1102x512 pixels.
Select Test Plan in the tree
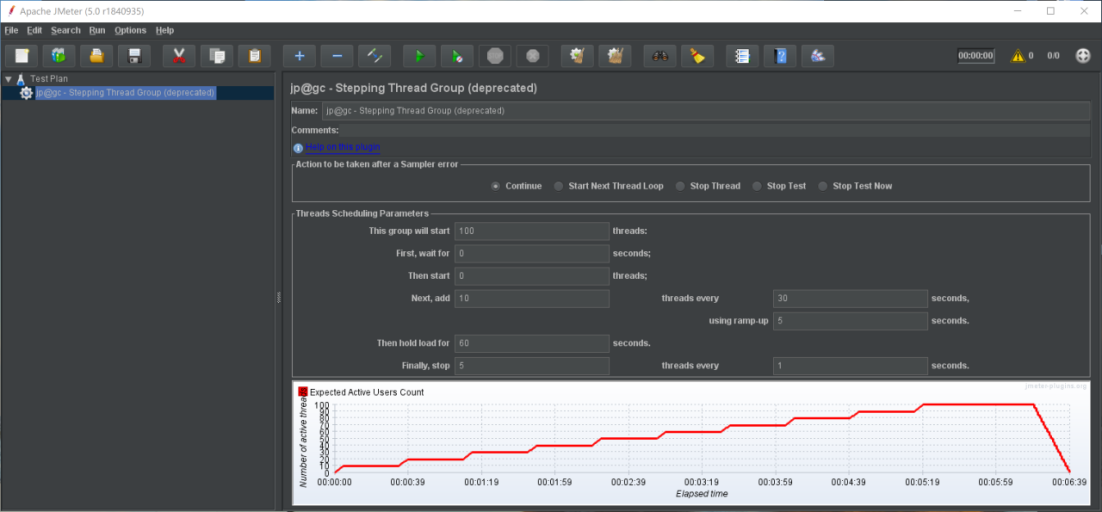48,79
